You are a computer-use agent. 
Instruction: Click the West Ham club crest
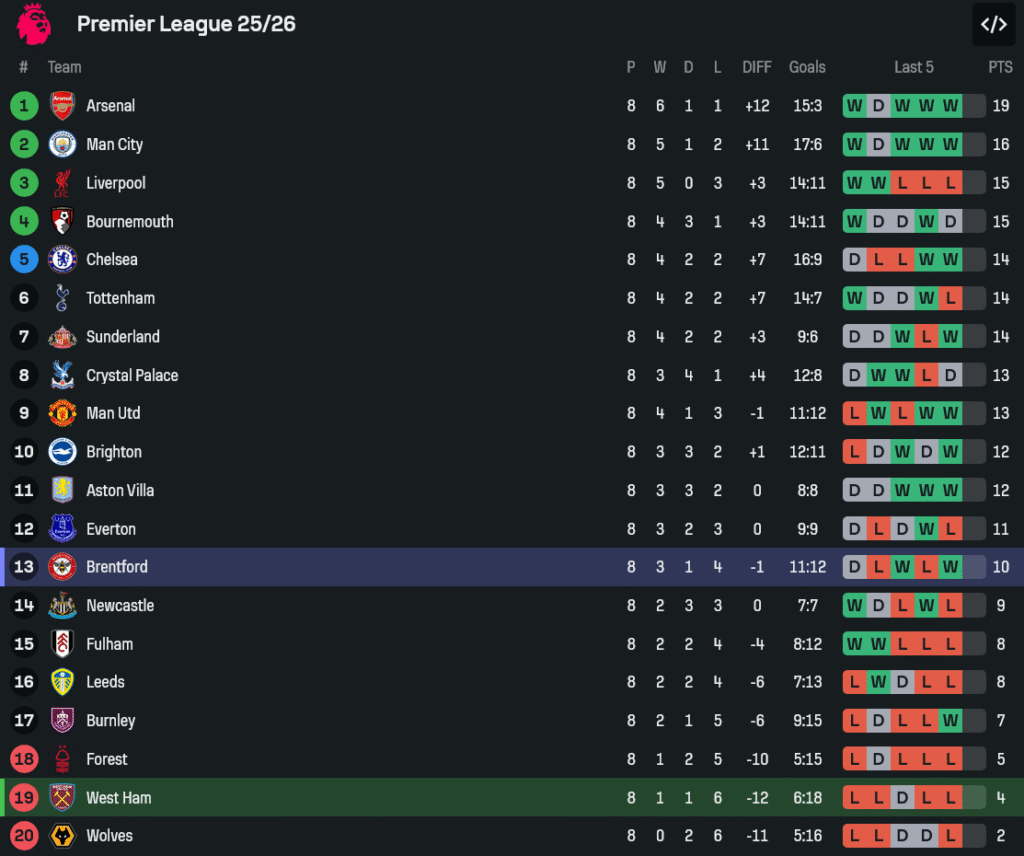pos(62,798)
